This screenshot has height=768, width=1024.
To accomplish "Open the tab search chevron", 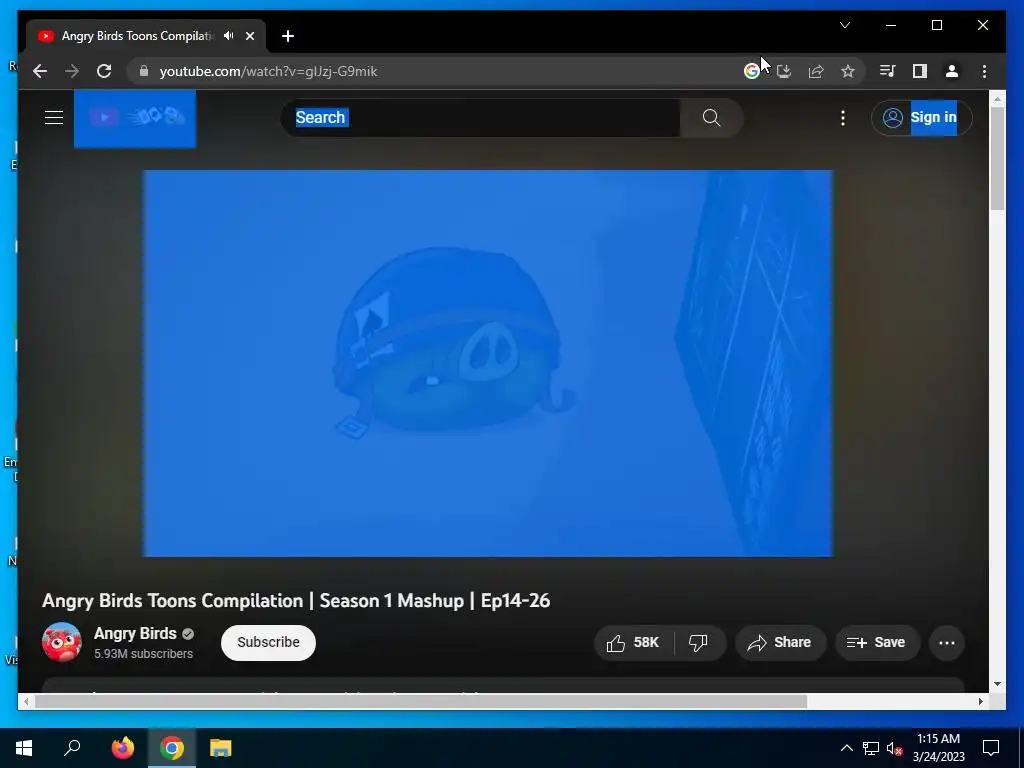I will [845, 25].
